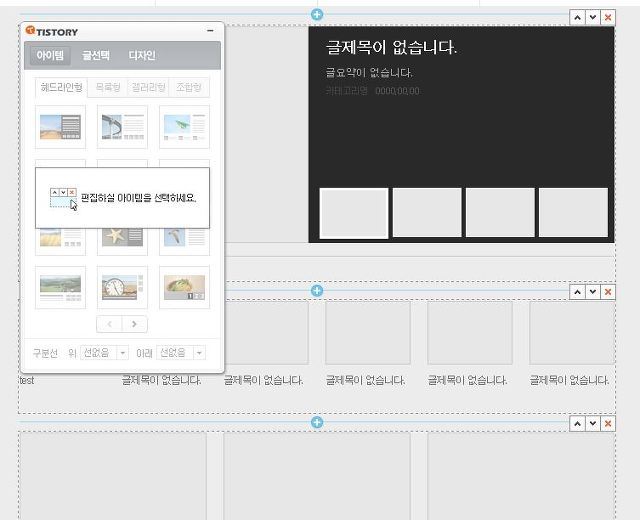The width and height of the screenshot is (640, 520).
Task: Remove the gallery row section
Action: pos(608,292)
